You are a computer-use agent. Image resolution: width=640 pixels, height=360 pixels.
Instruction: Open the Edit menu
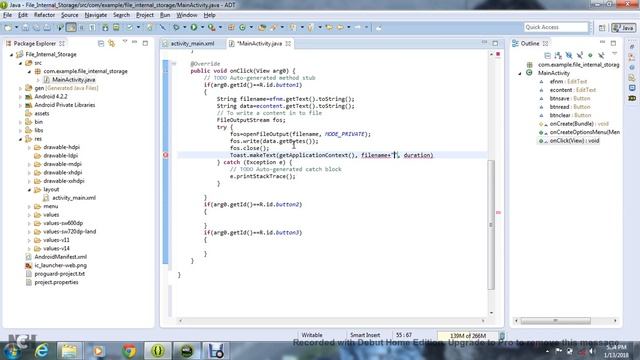click(23, 15)
